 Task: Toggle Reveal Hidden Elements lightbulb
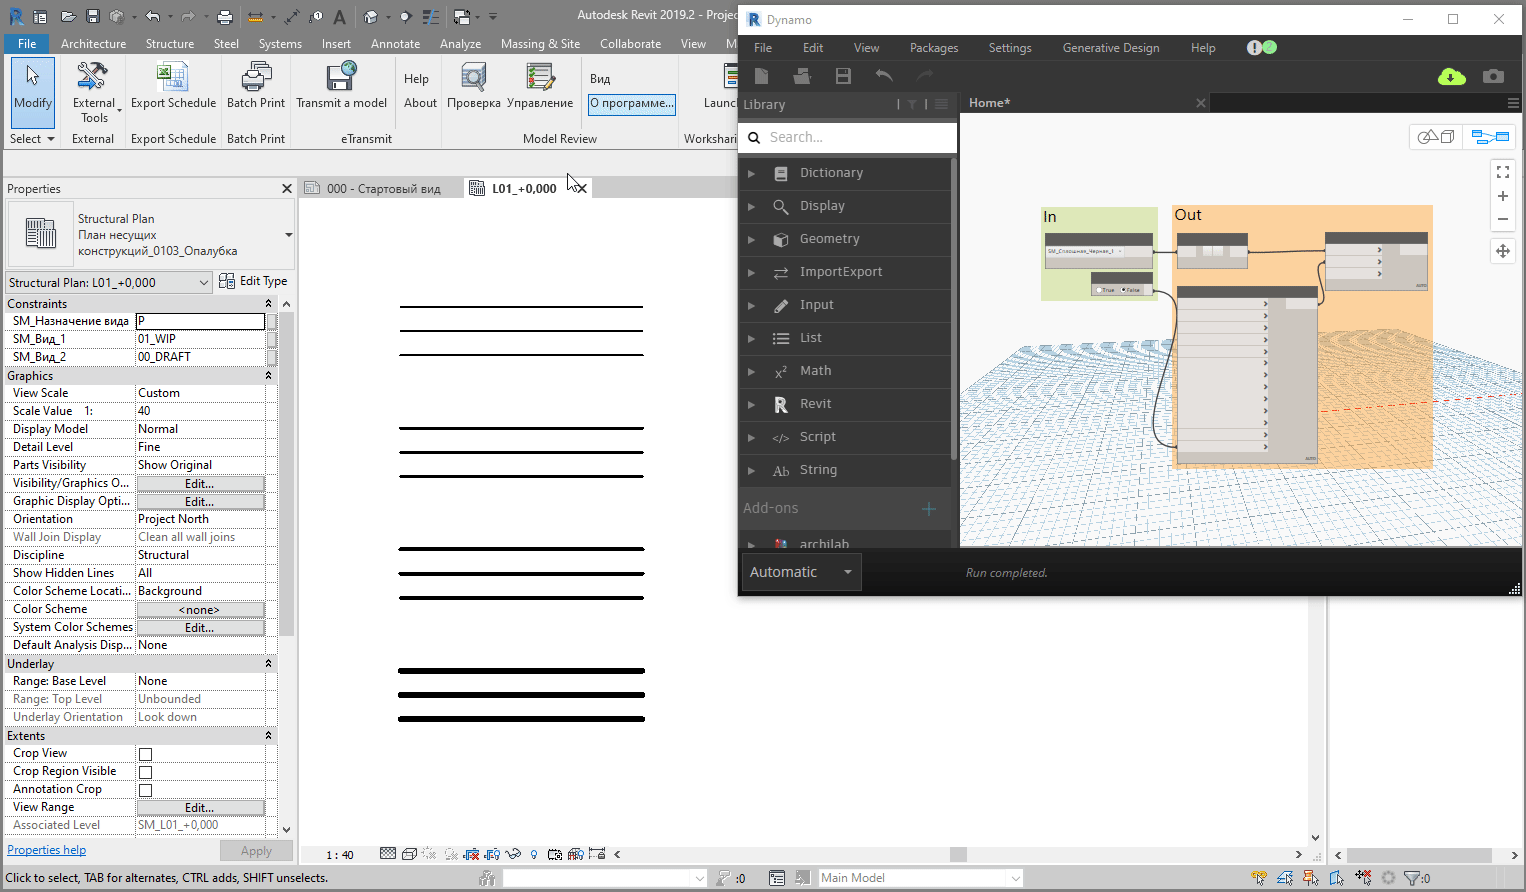pos(534,854)
